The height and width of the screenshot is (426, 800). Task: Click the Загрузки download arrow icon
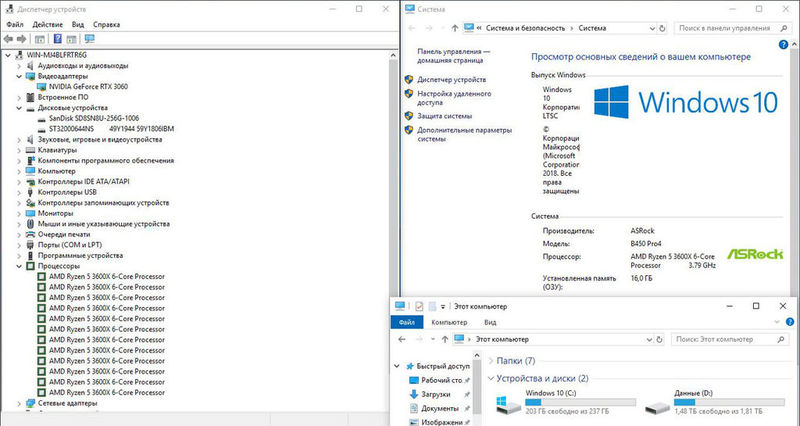pyautogui.click(x=414, y=394)
